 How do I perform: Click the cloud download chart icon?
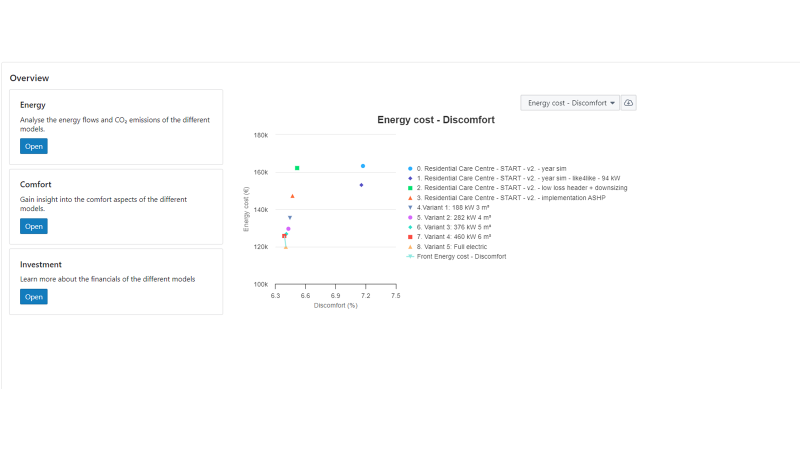[629, 103]
